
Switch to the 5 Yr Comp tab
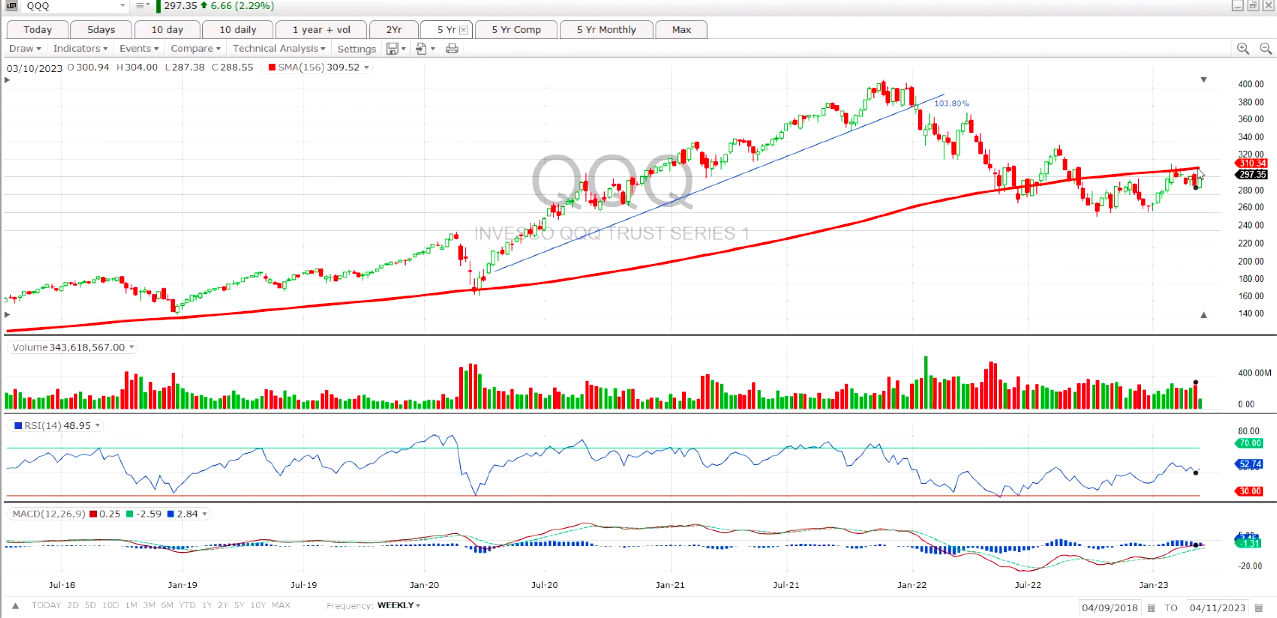[x=516, y=29]
